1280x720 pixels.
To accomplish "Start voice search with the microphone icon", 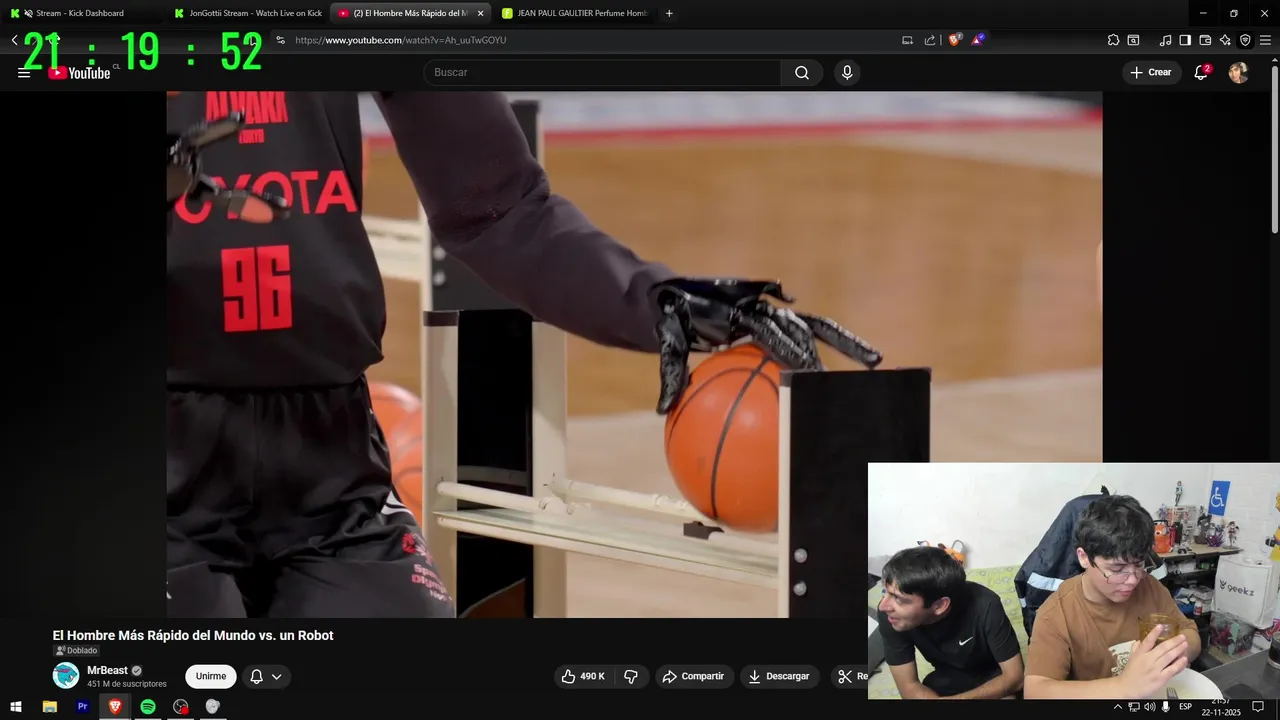I will click(x=847, y=72).
